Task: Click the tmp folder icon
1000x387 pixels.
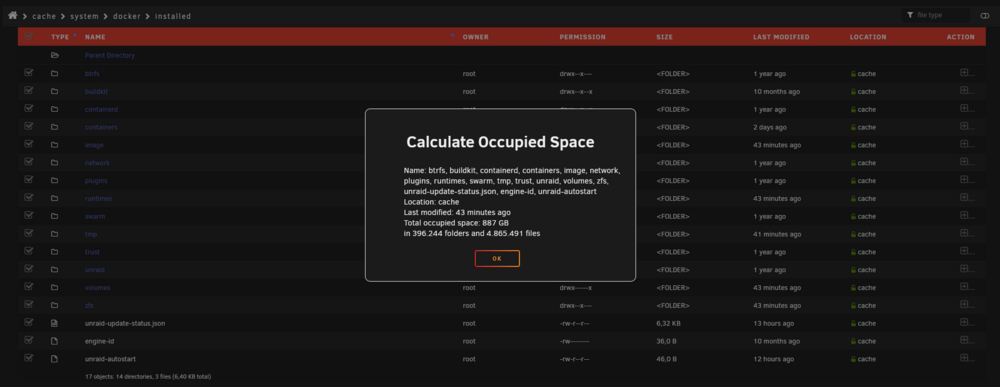Action: [55, 234]
